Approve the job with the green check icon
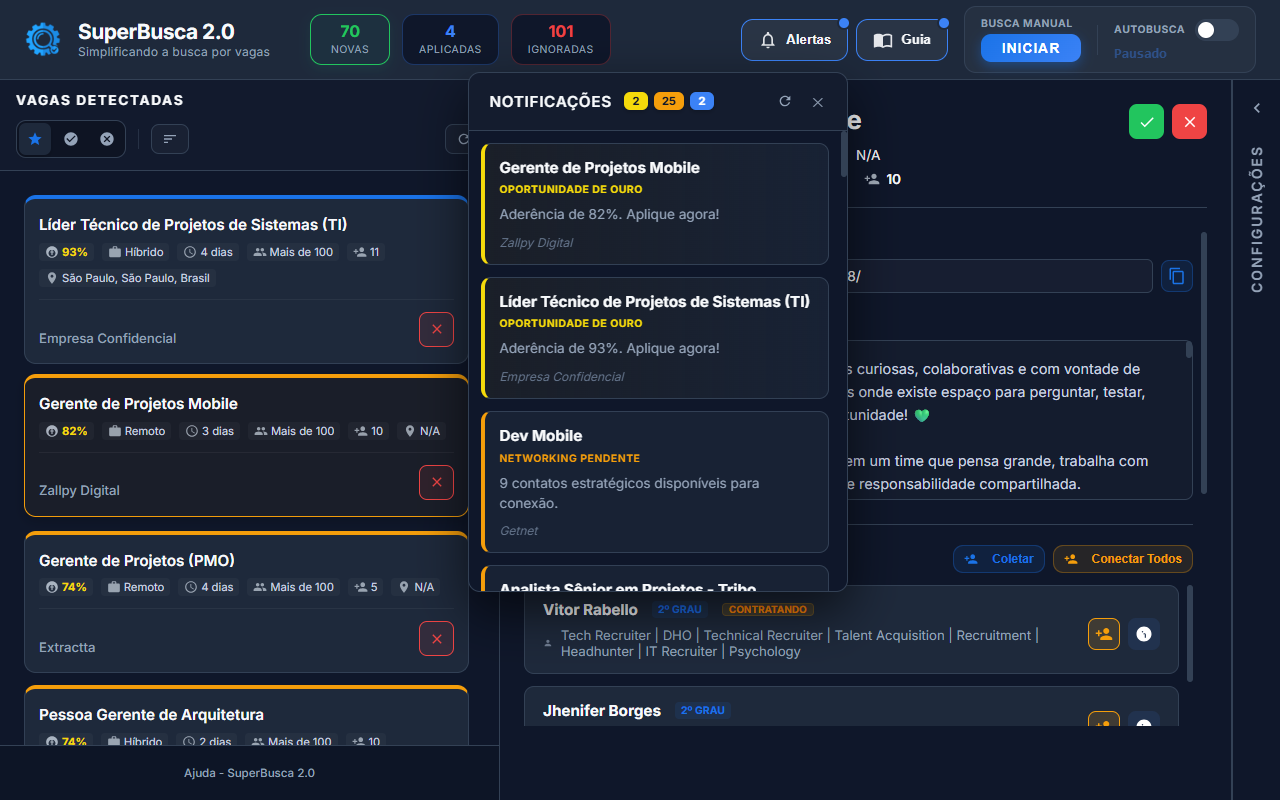The width and height of the screenshot is (1280, 800). click(1146, 121)
